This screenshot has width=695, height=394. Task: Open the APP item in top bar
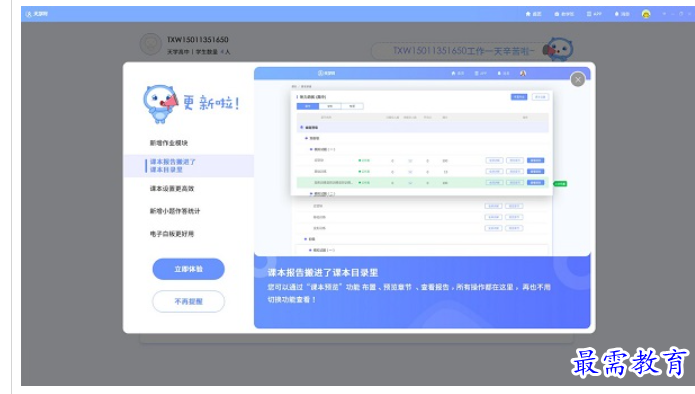point(594,14)
